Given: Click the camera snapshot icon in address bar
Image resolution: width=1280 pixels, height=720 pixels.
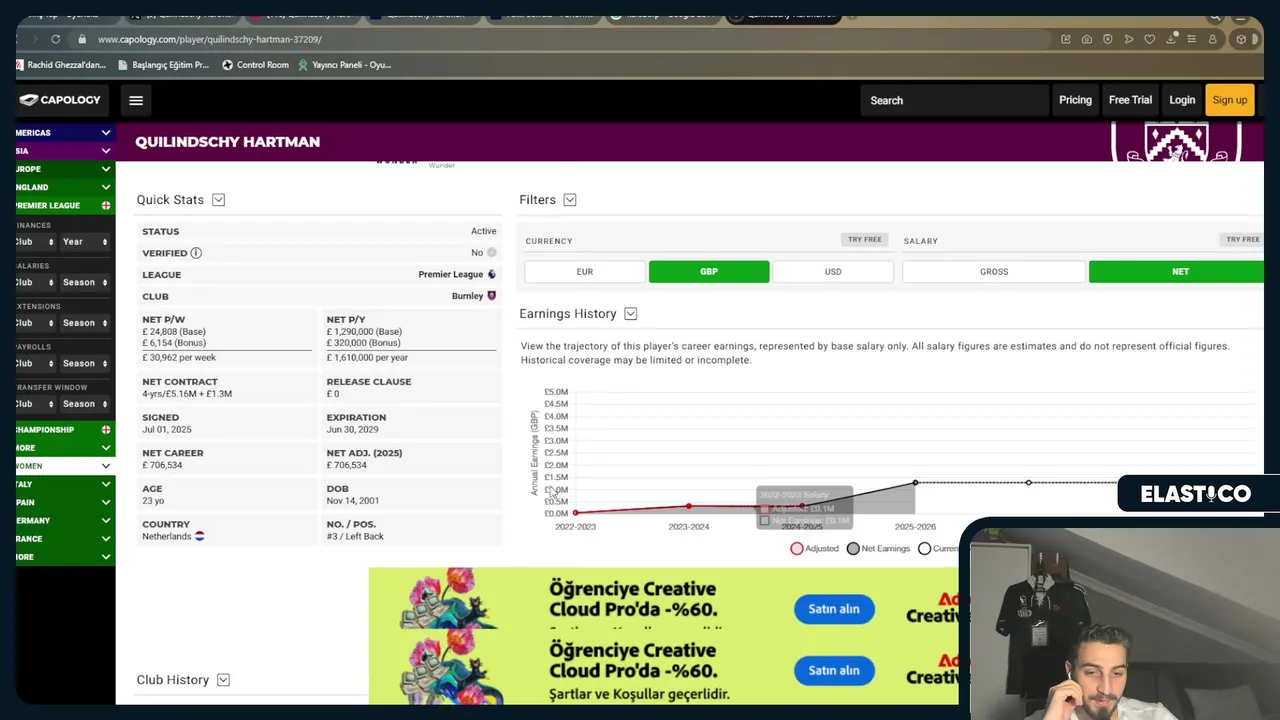Looking at the screenshot, I should [x=1087, y=39].
